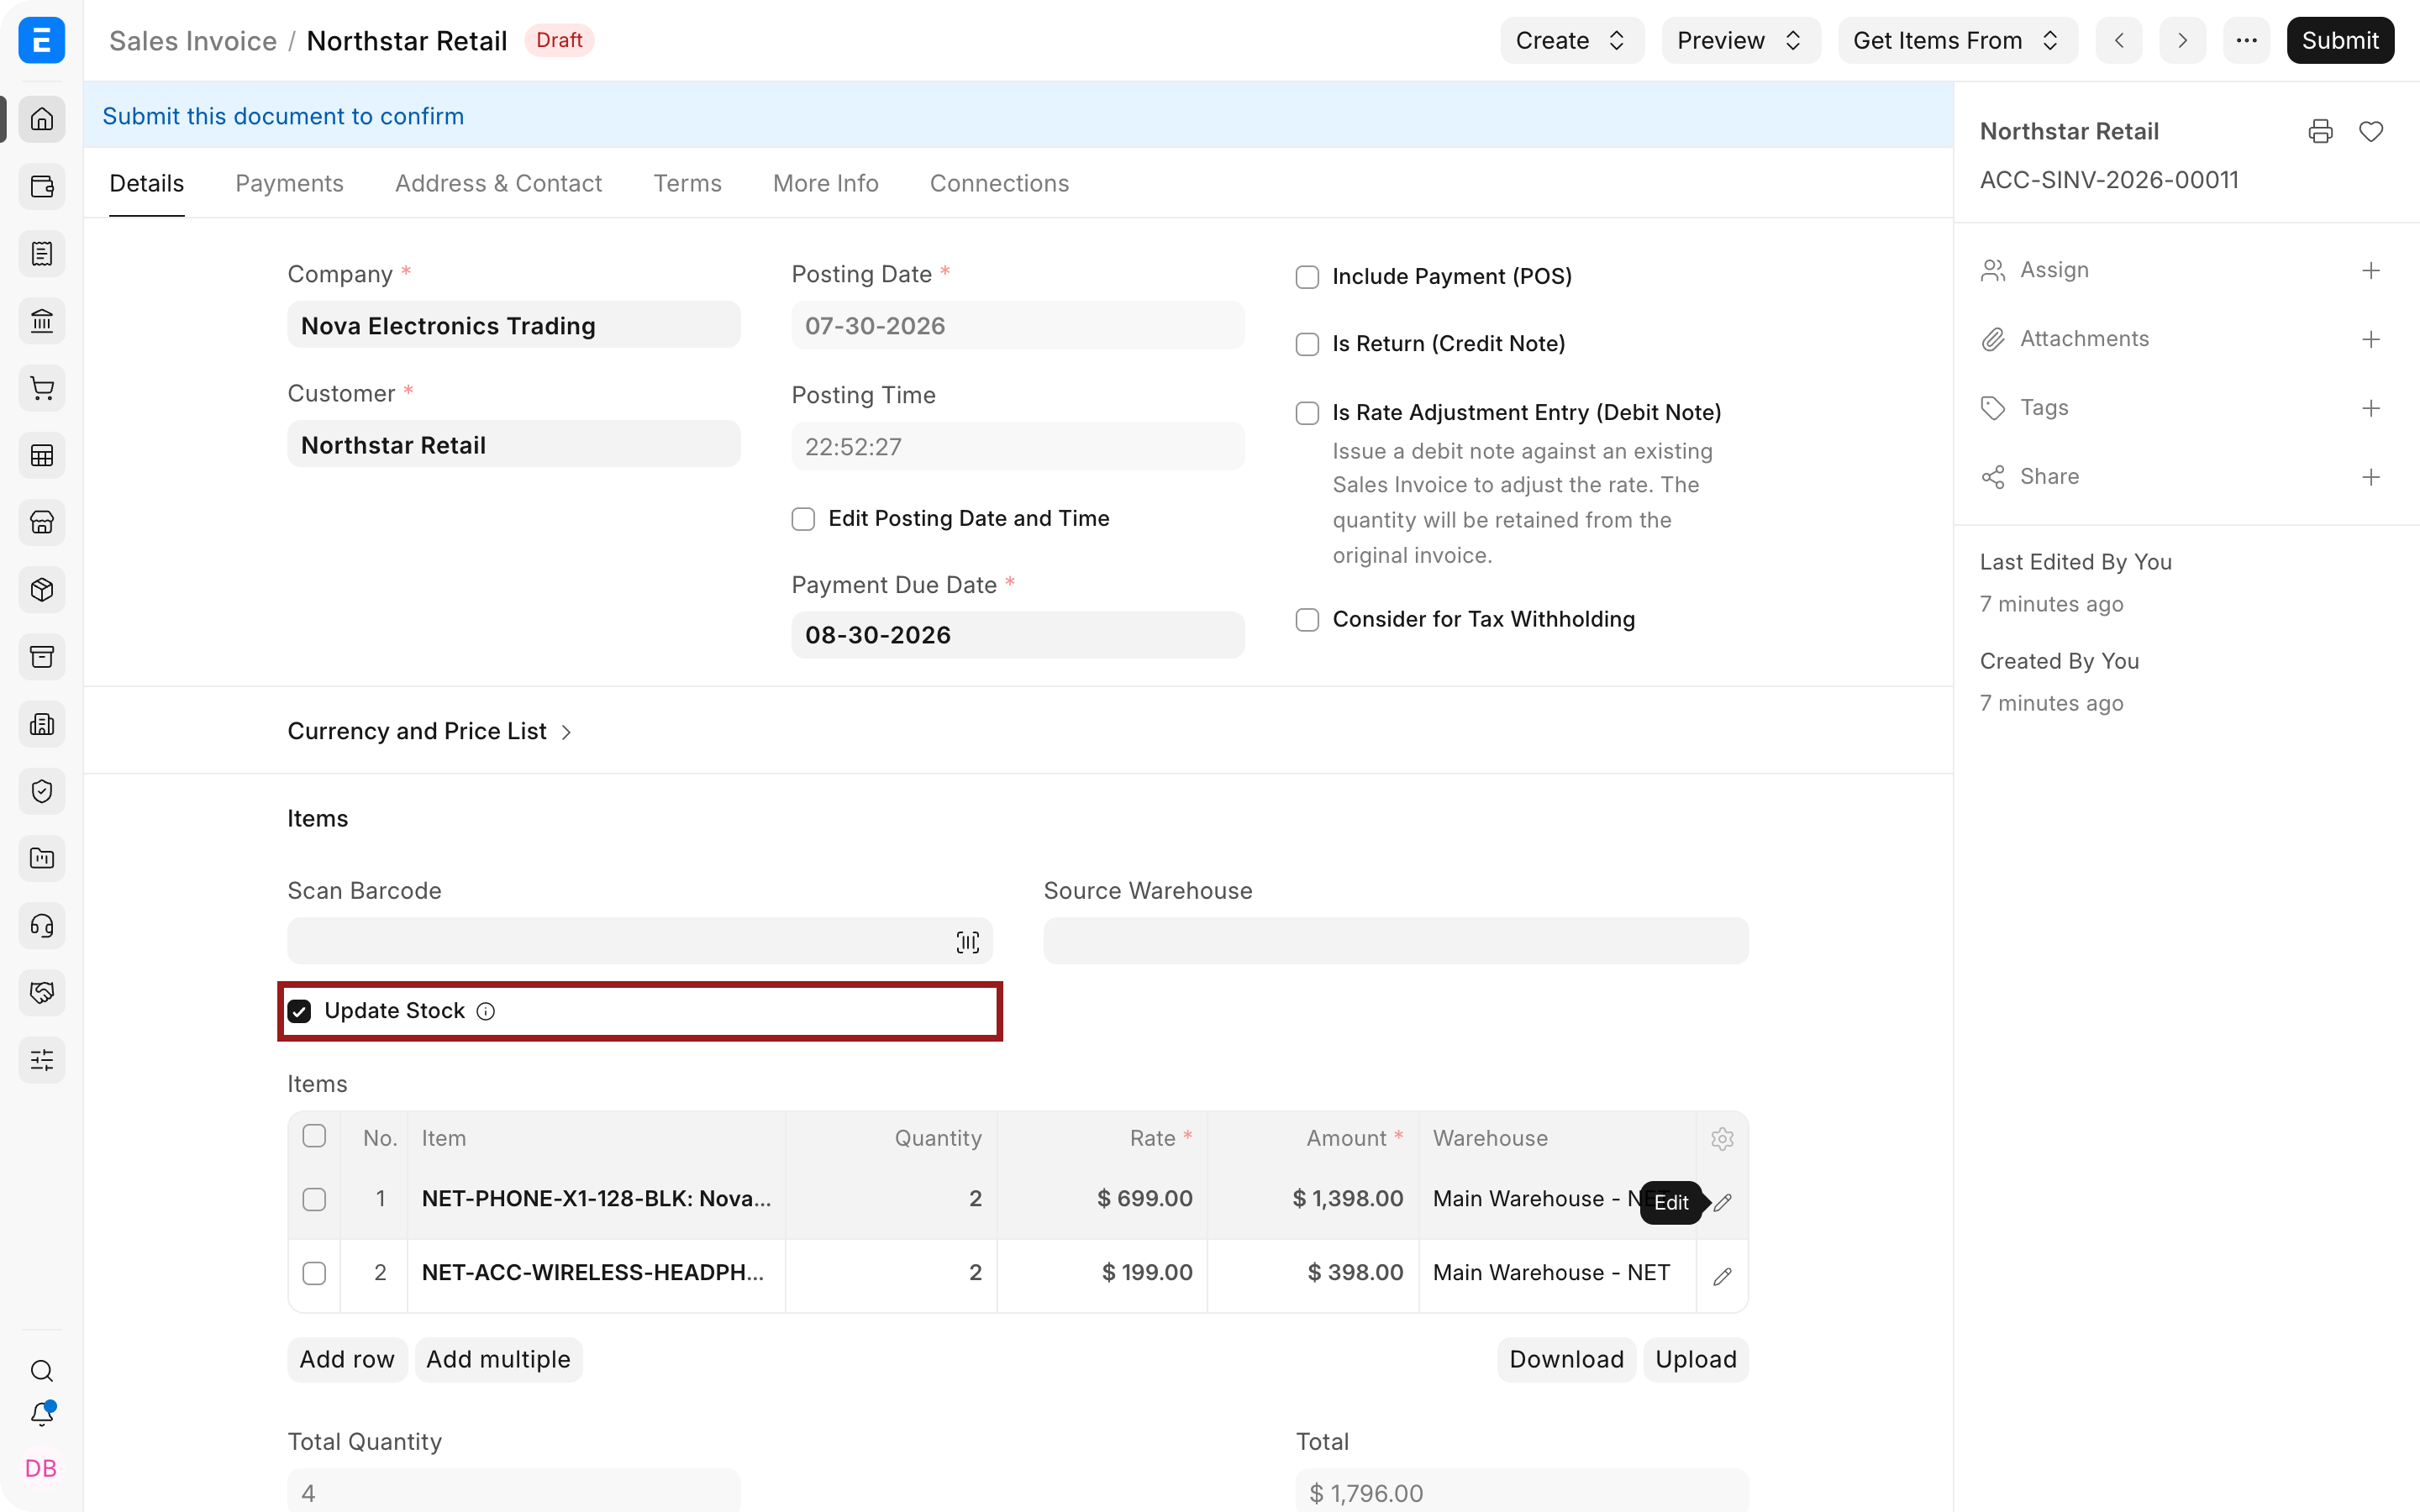Enable Edit Posting Date and Time
The width and height of the screenshot is (2420, 1512).
coord(803,519)
